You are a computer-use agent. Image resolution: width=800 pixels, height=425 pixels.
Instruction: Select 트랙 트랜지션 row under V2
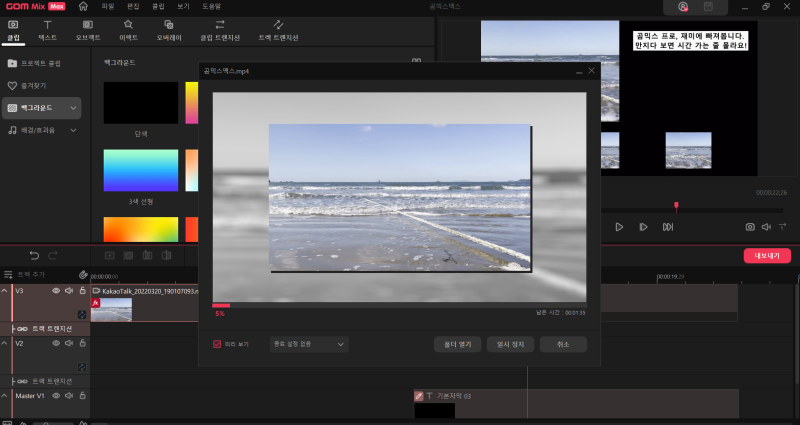click(45, 382)
